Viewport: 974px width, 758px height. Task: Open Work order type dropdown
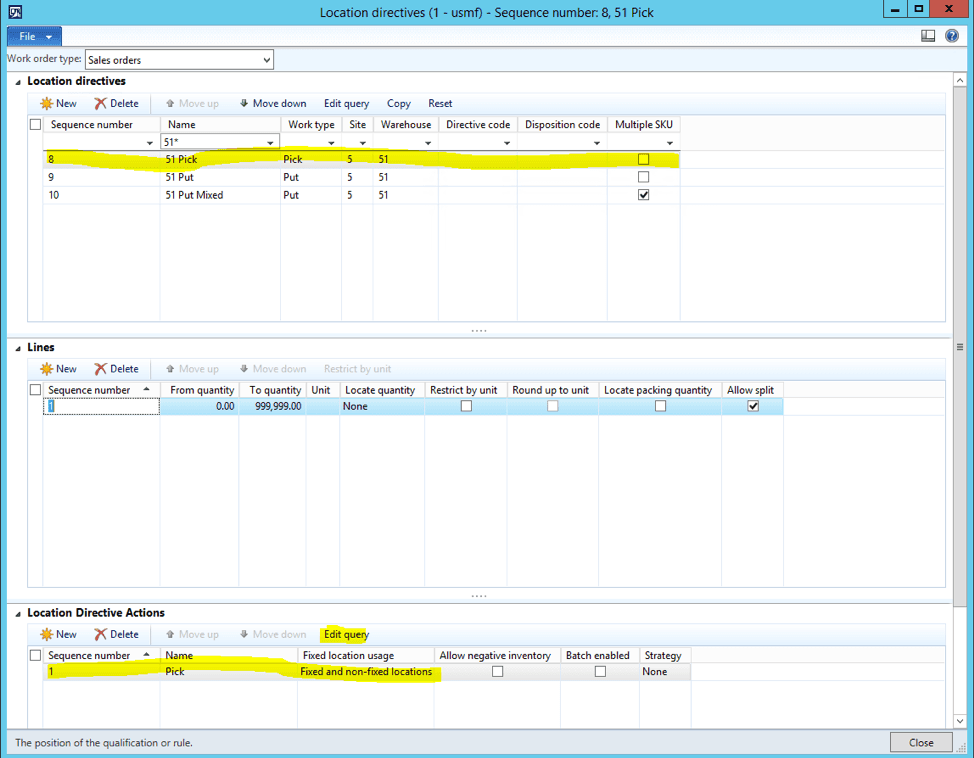click(x=266, y=60)
